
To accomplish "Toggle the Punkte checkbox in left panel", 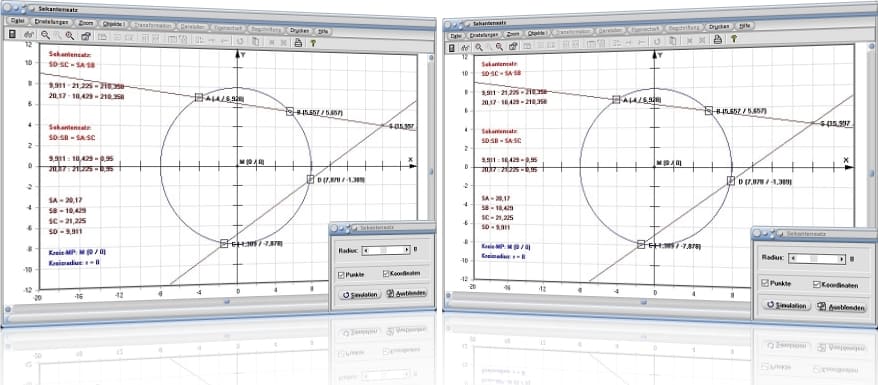I will pyautogui.click(x=341, y=275).
